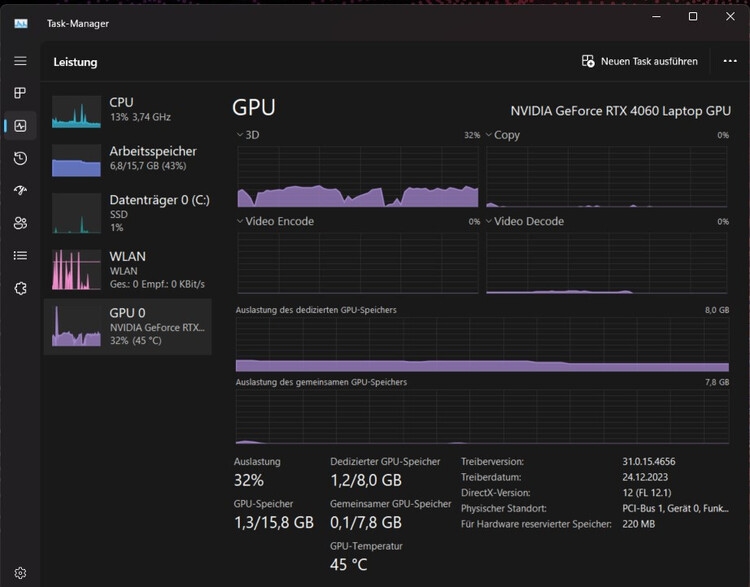Click NVIDIA GeForce RTX 4060 Laptop GPU title
Image resolution: width=750 pixels, height=587 pixels.
click(620, 111)
